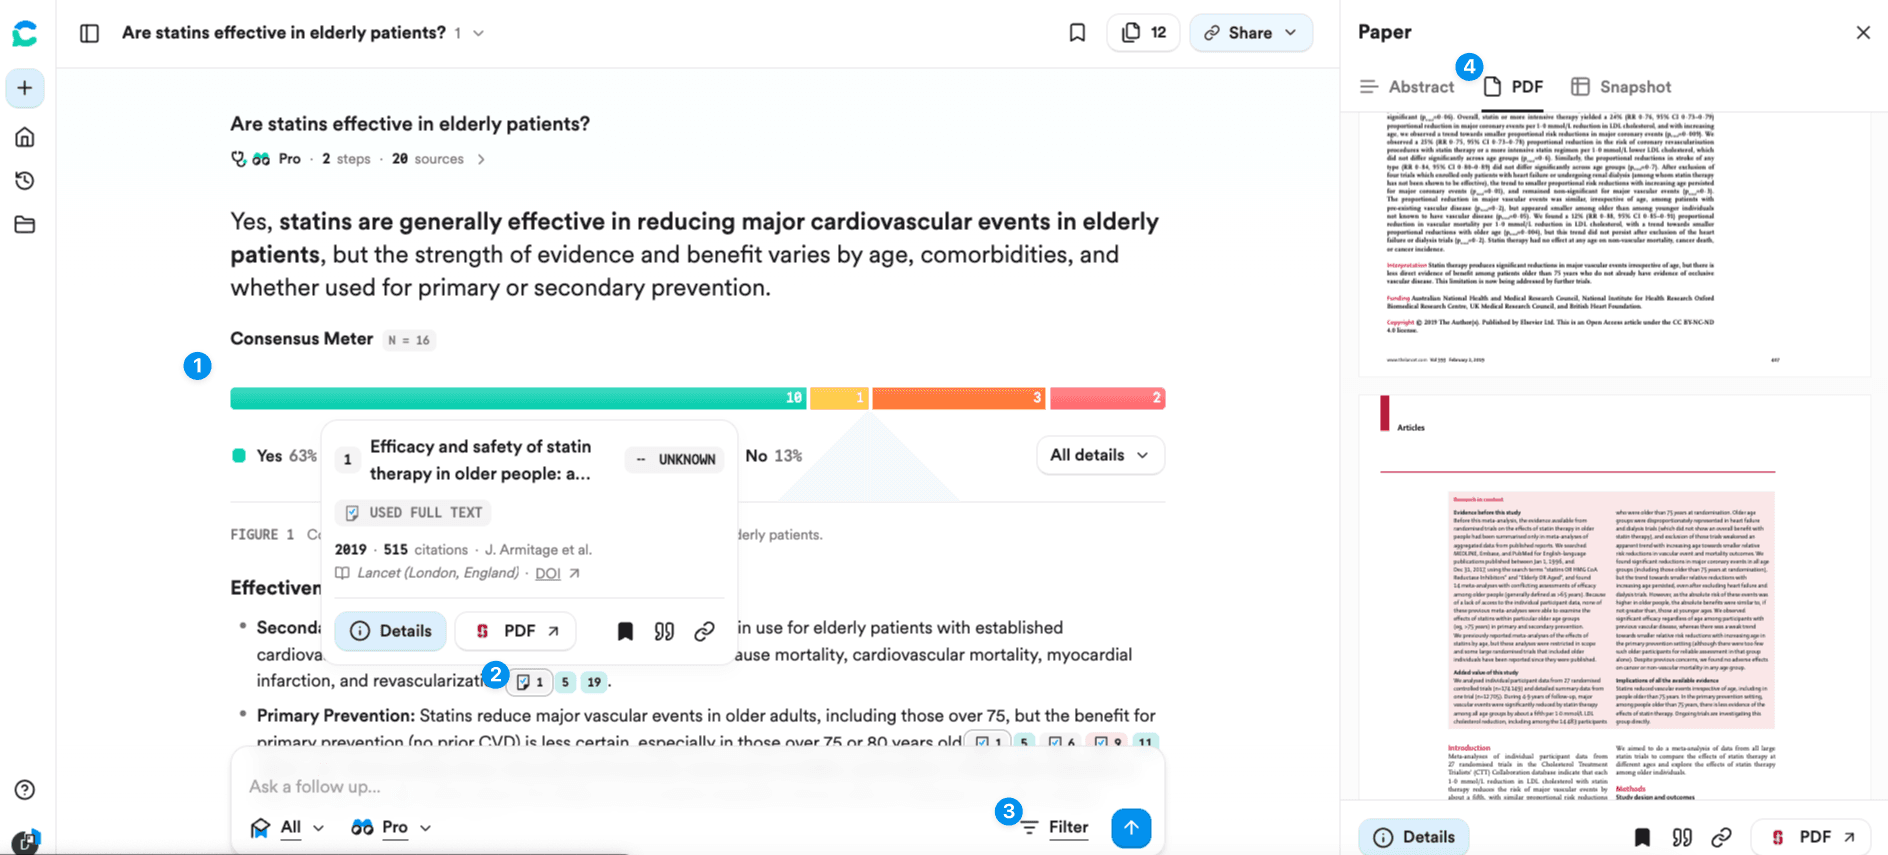Screen dimensions: 1888x855
Task: Copy the paper link from the popup
Action: [x=704, y=631]
